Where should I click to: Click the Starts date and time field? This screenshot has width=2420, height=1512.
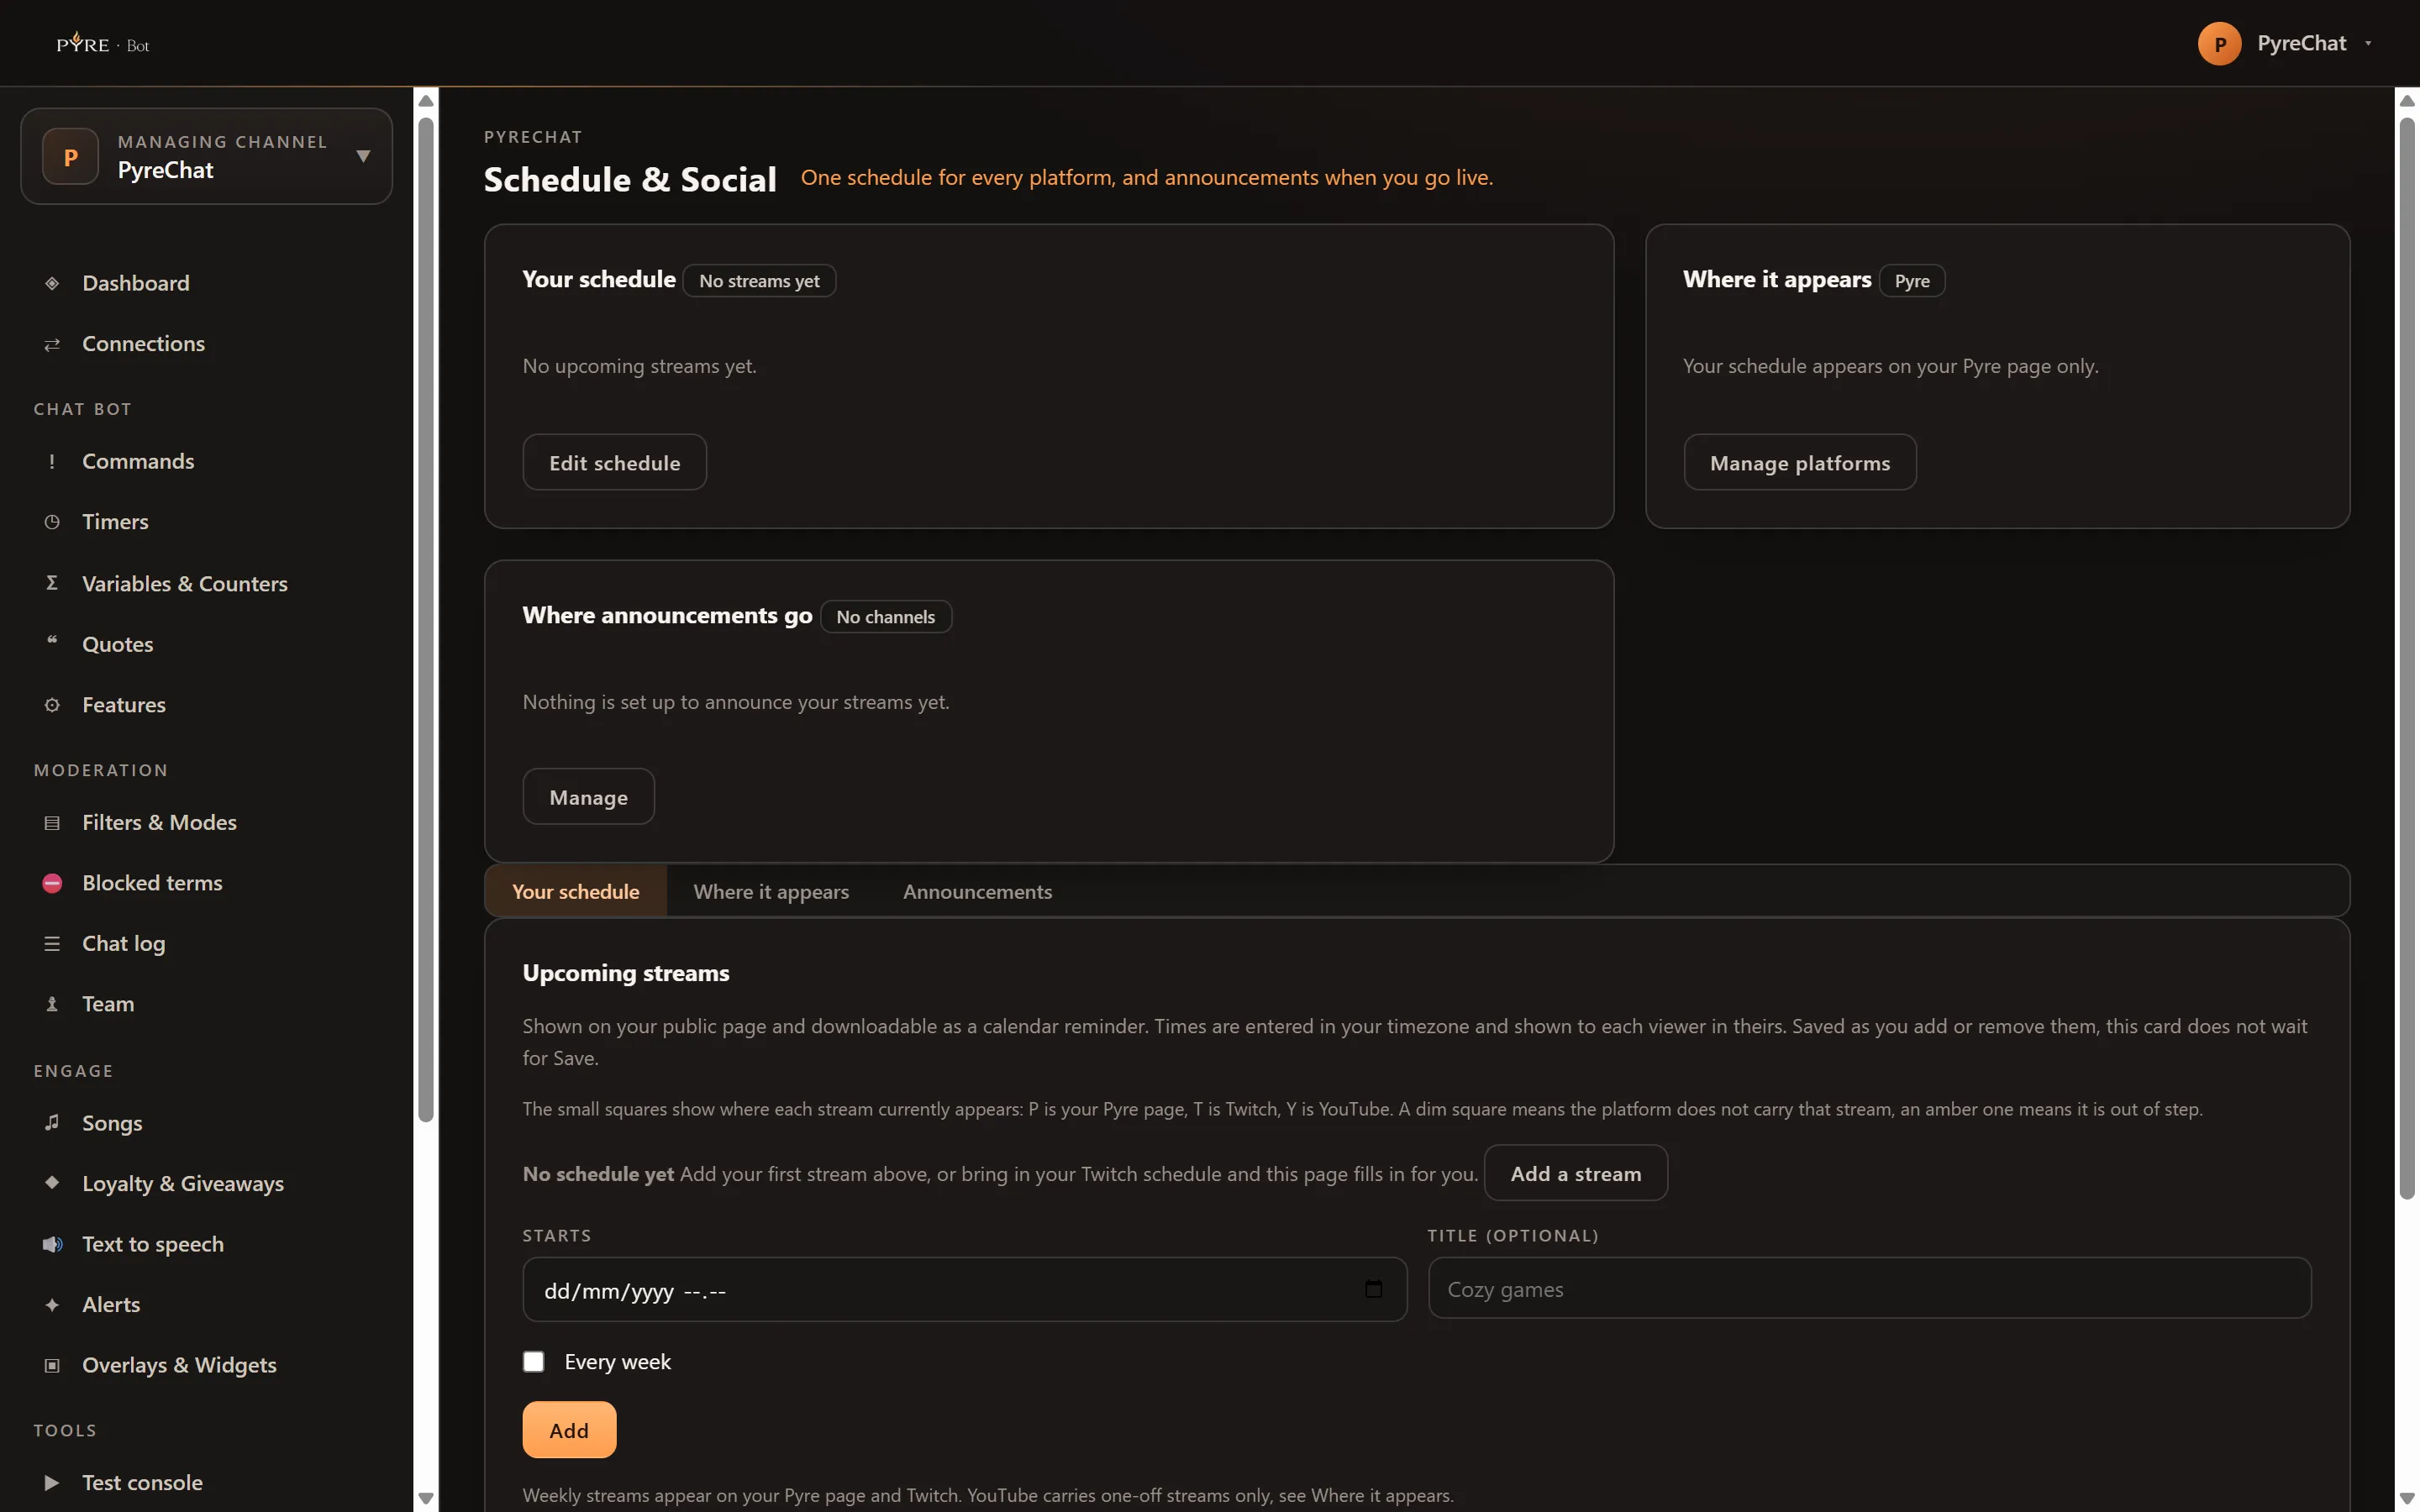click(964, 1290)
